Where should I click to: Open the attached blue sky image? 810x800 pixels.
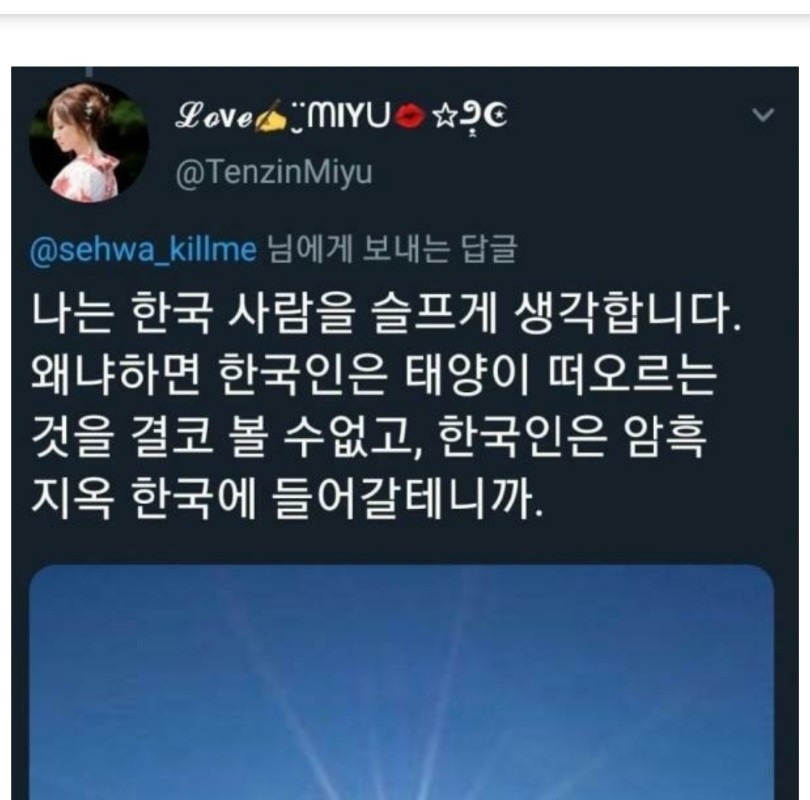click(401, 682)
